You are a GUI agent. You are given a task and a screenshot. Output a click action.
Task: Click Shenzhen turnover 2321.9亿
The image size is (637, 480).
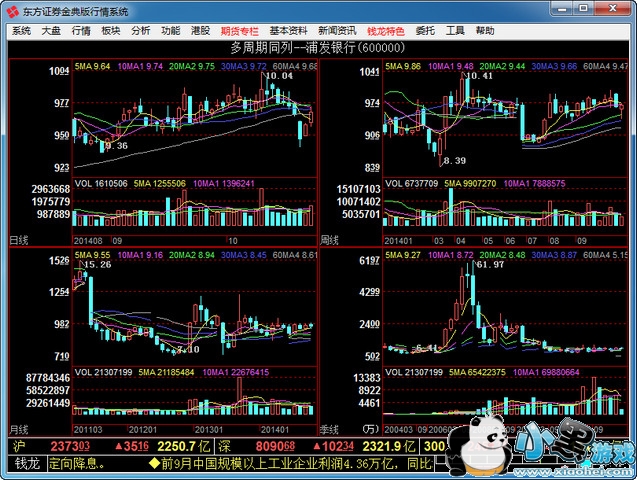coord(388,446)
